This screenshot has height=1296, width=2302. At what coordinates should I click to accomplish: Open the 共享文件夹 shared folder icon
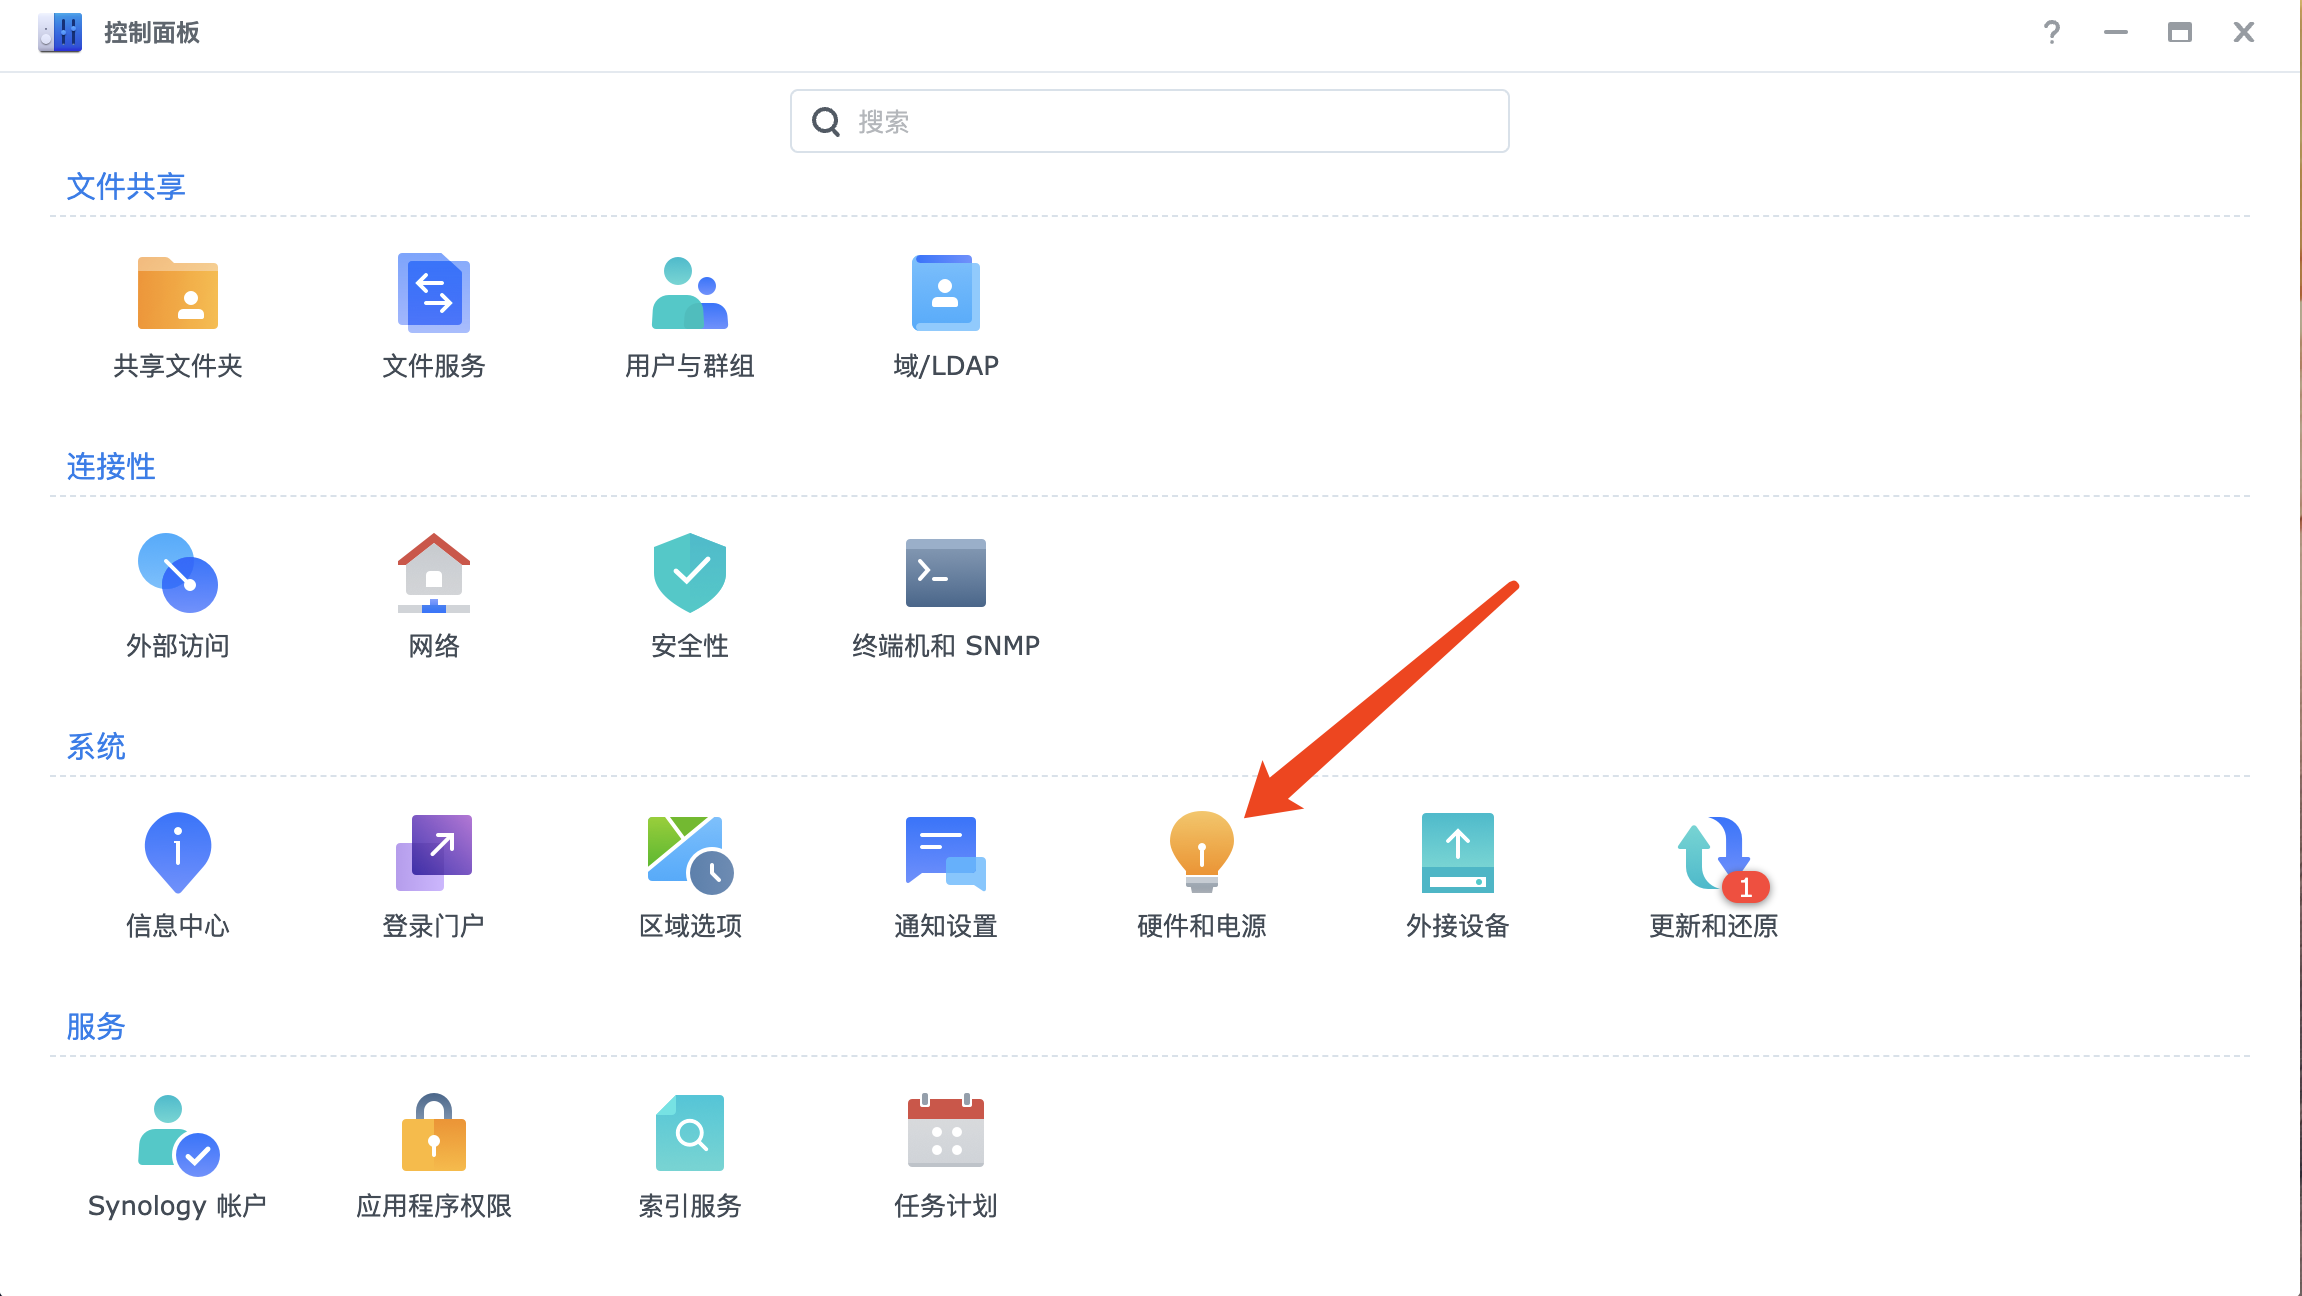tap(178, 294)
